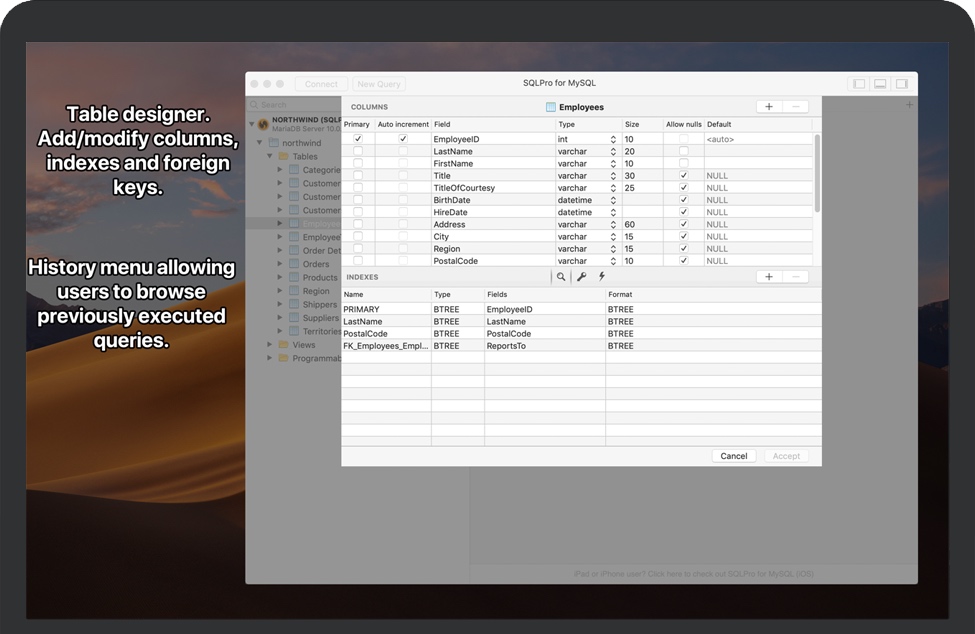Open the foreign key editor icon
Viewport: 975px width, 634px height.
pos(583,277)
